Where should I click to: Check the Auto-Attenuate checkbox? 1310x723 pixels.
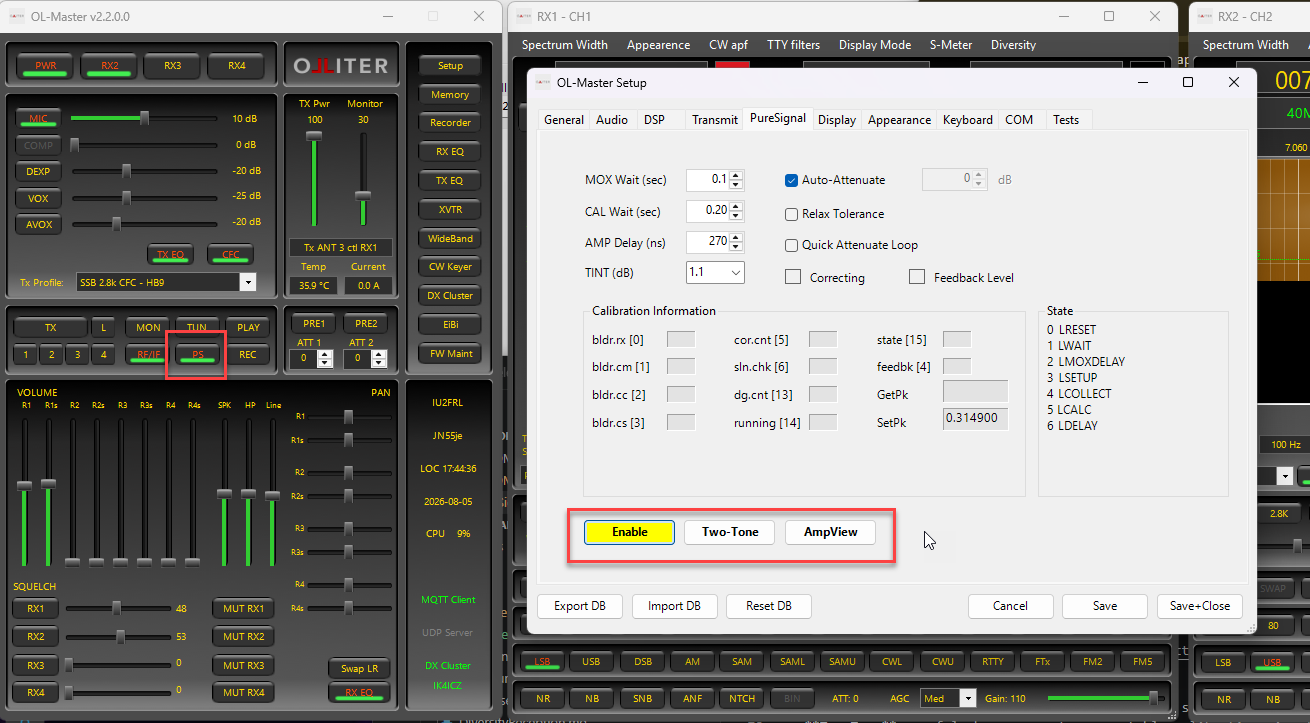point(792,180)
